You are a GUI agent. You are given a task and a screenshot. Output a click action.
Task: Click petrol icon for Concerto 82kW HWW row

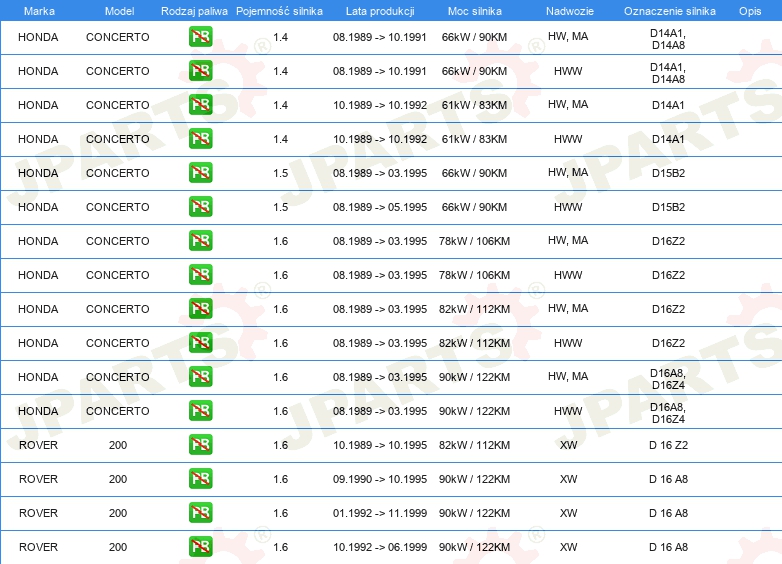(x=200, y=343)
